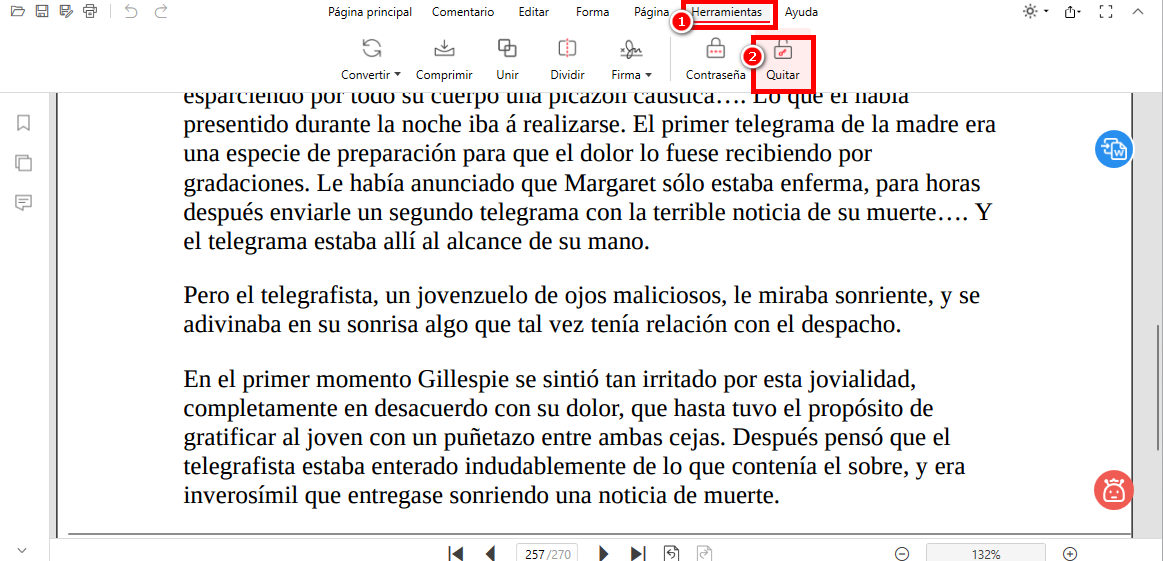Open the theme brightness dropdown
The width and height of the screenshot is (1163, 561).
(x=1035, y=11)
